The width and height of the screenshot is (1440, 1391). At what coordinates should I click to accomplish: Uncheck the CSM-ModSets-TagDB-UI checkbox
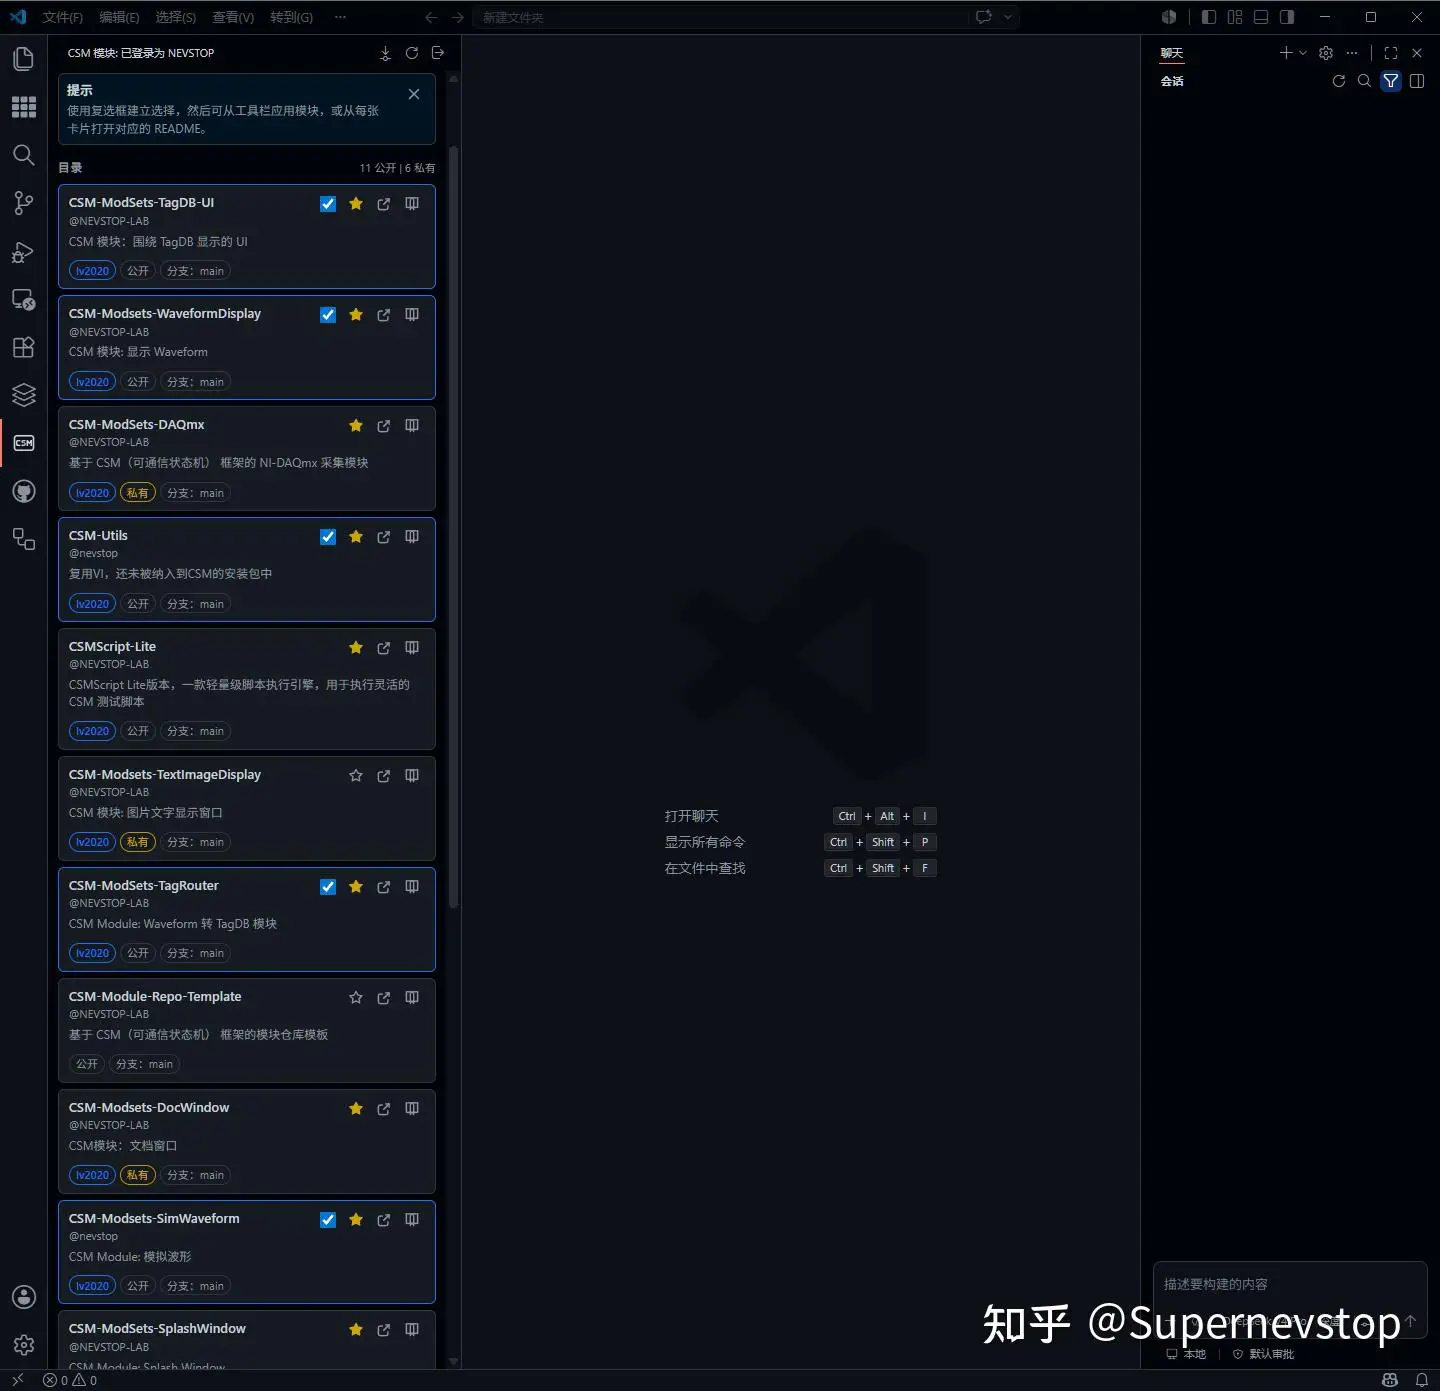(328, 204)
